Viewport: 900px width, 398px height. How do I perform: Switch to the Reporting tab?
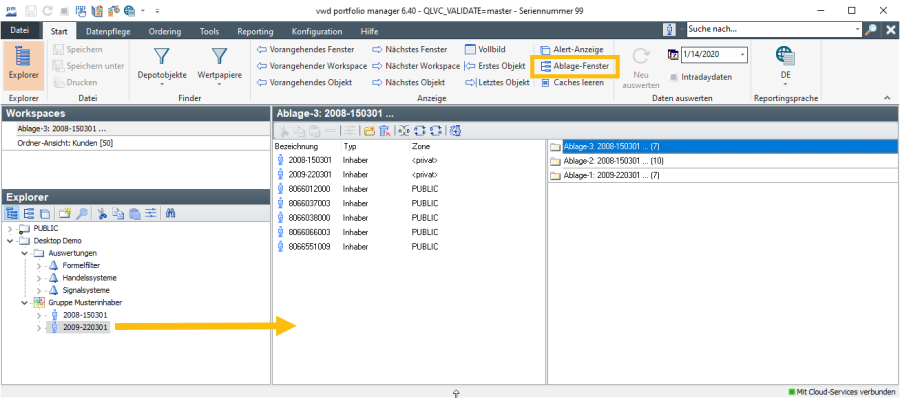(255, 32)
